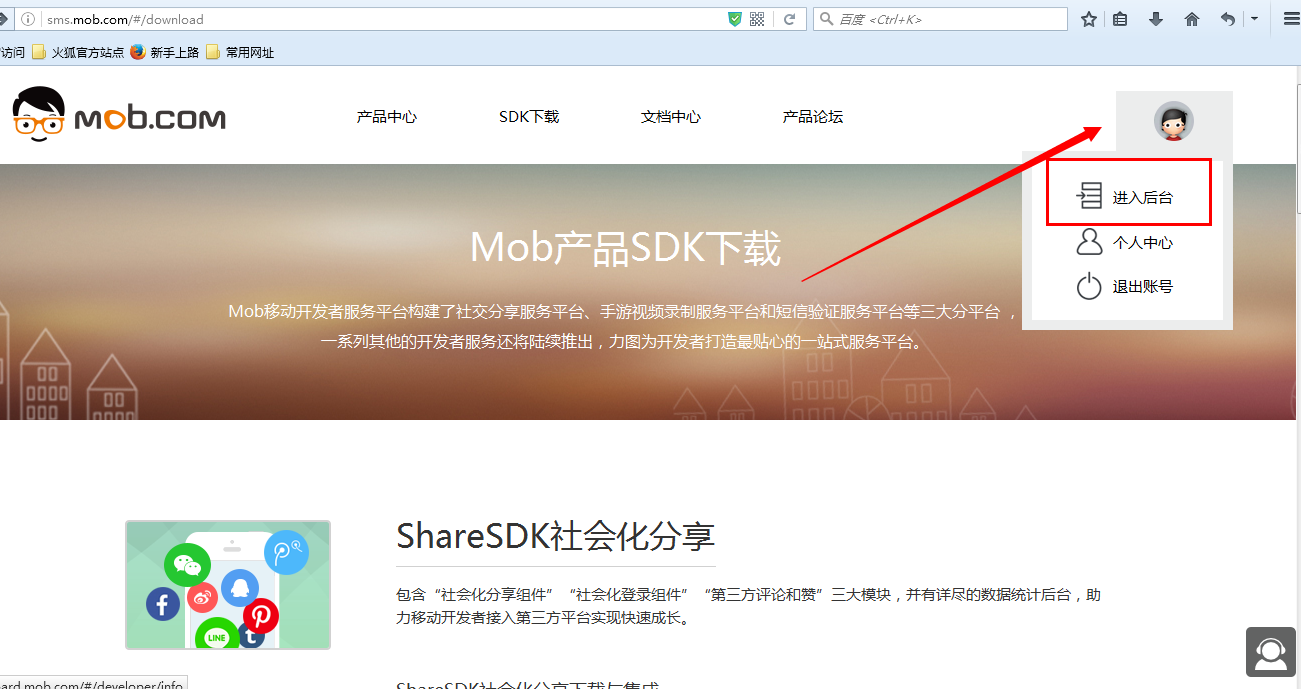Screen dimensions: 1301x689
Task: Open the 火狐官方站点 bookmark folder
Action: coord(78,52)
